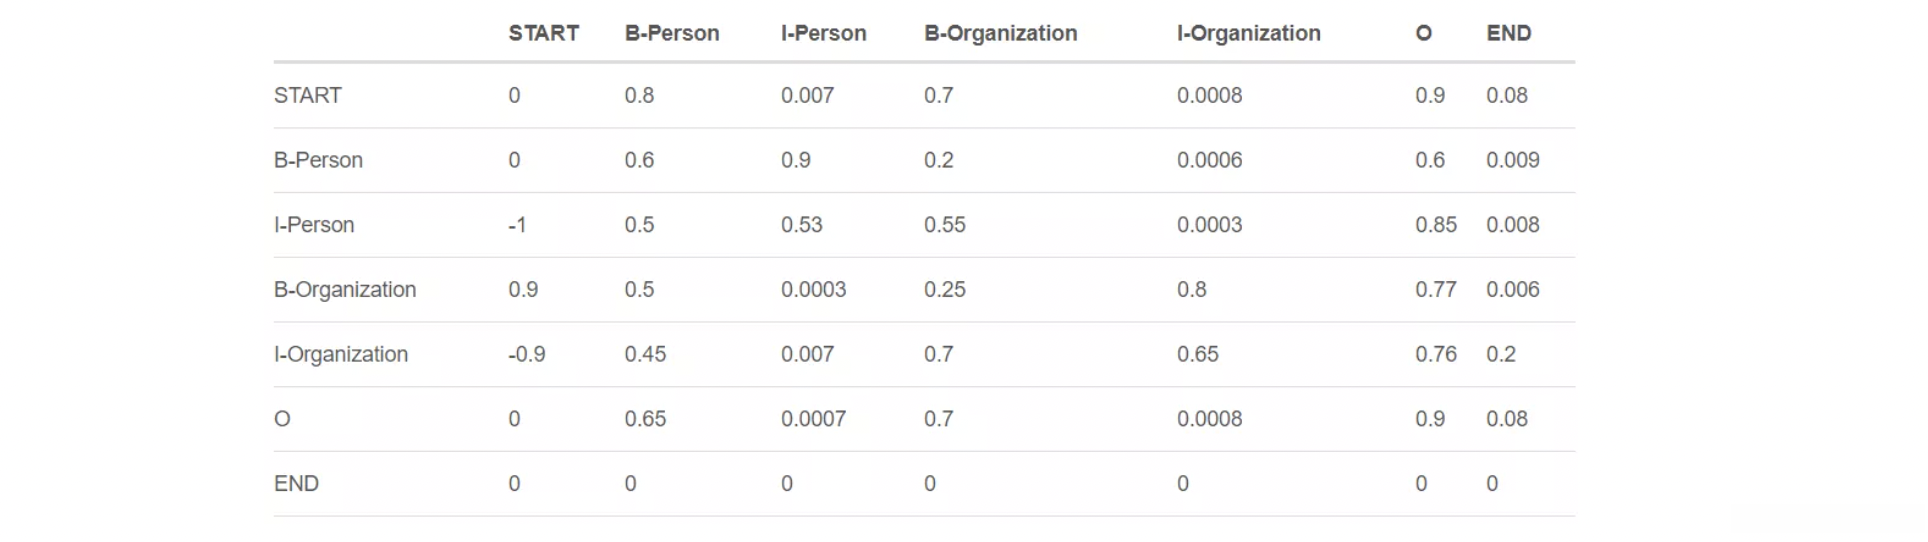Select the B-Organization row label
This screenshot has height=542, width=1928.
[345, 290]
